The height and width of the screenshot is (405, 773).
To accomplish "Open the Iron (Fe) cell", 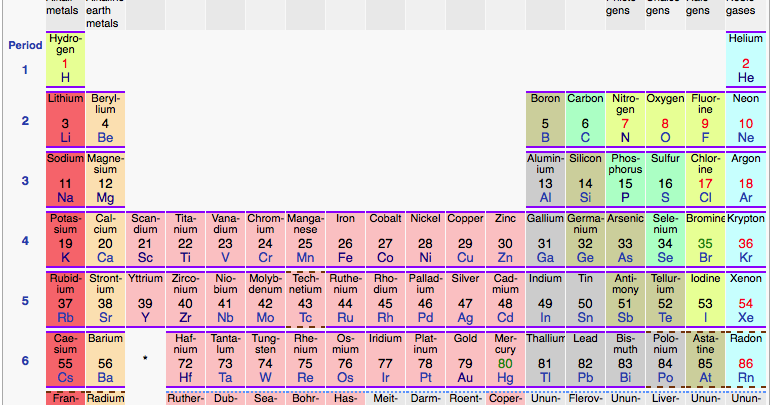I will pos(345,239).
